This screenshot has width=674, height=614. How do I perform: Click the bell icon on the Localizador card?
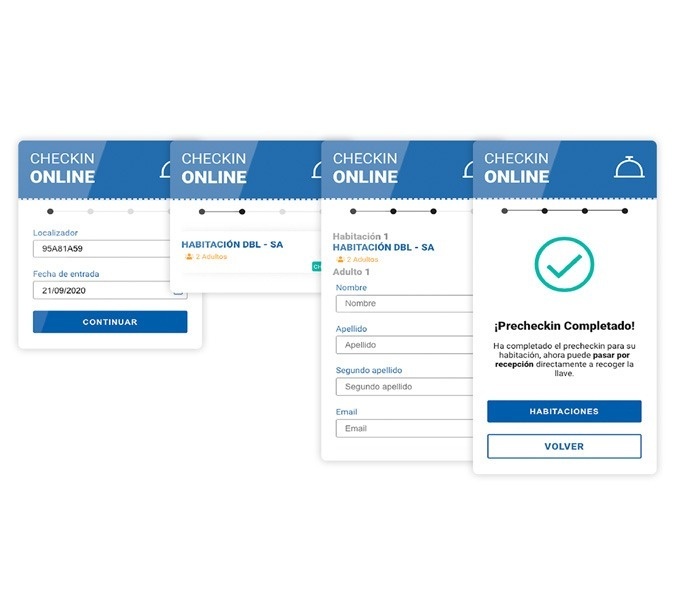(165, 169)
